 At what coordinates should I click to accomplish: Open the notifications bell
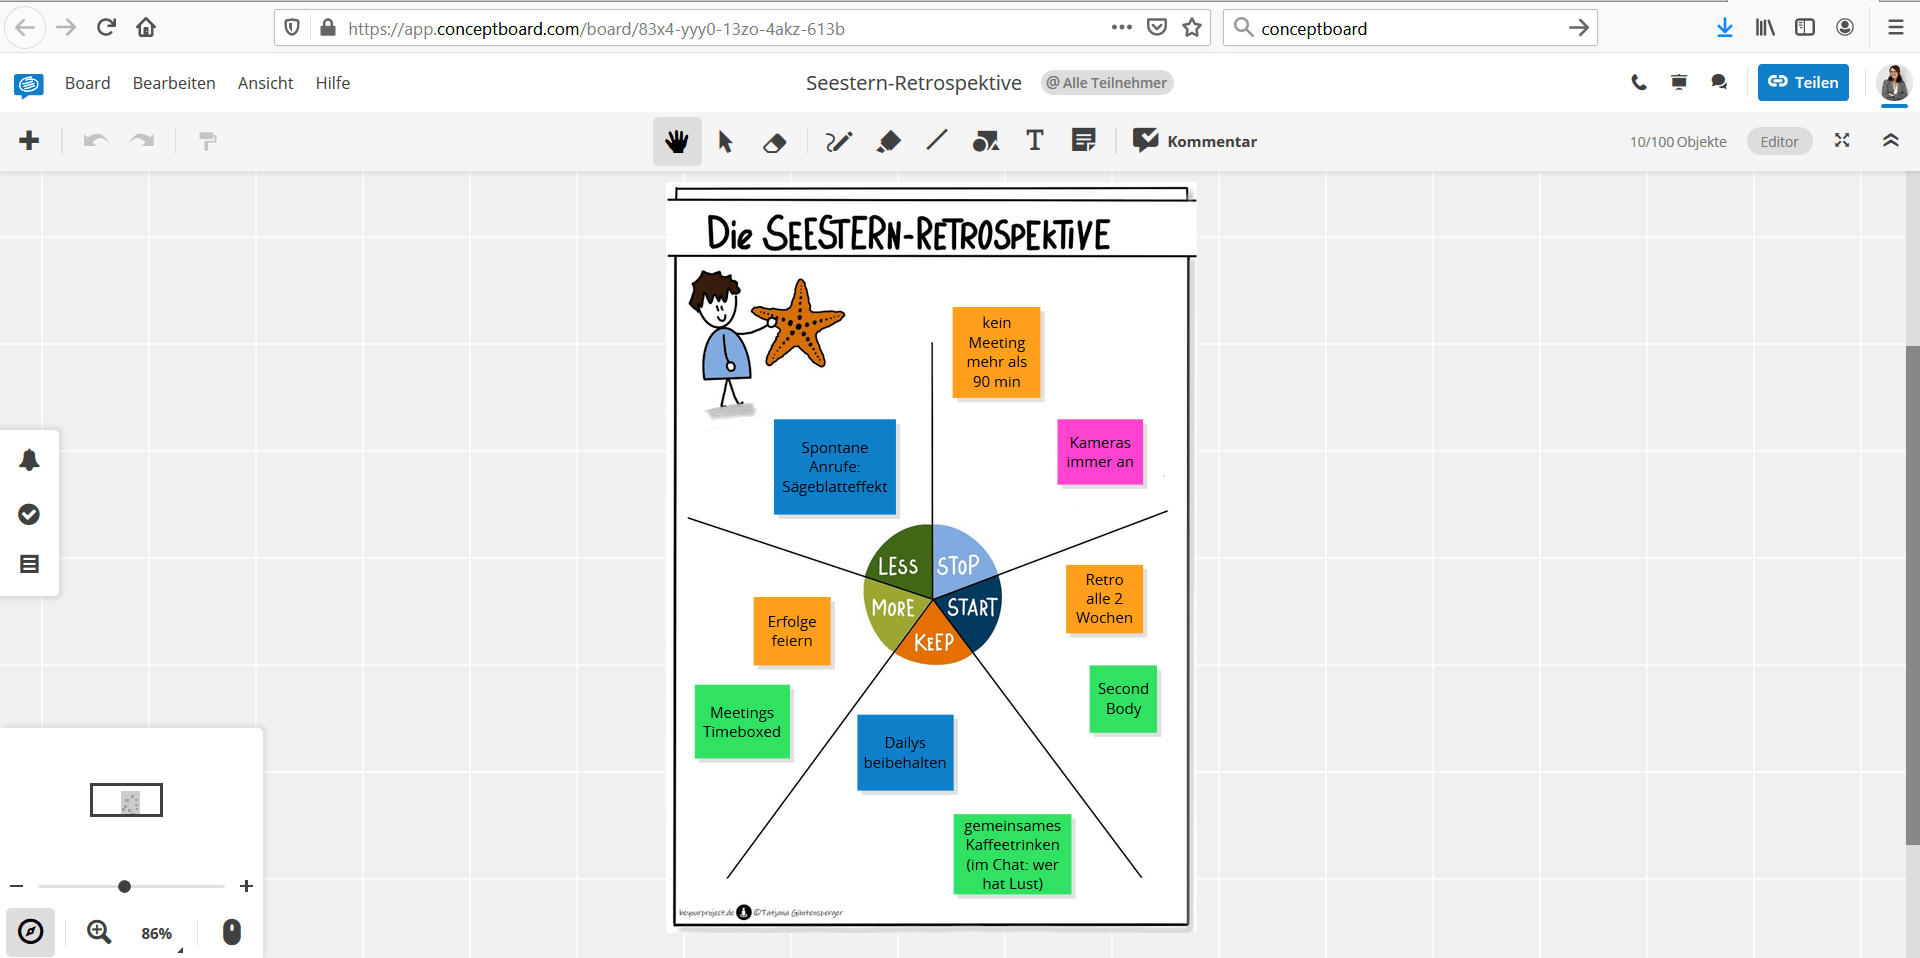pos(29,460)
